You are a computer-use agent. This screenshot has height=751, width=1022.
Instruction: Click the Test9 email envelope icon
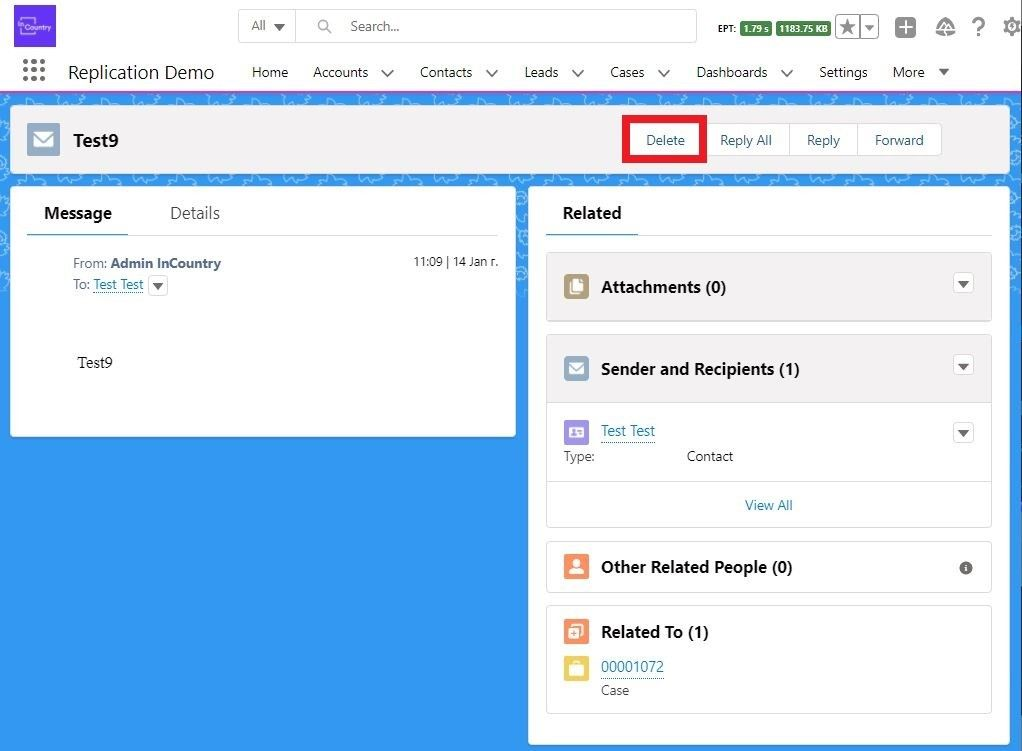[44, 140]
